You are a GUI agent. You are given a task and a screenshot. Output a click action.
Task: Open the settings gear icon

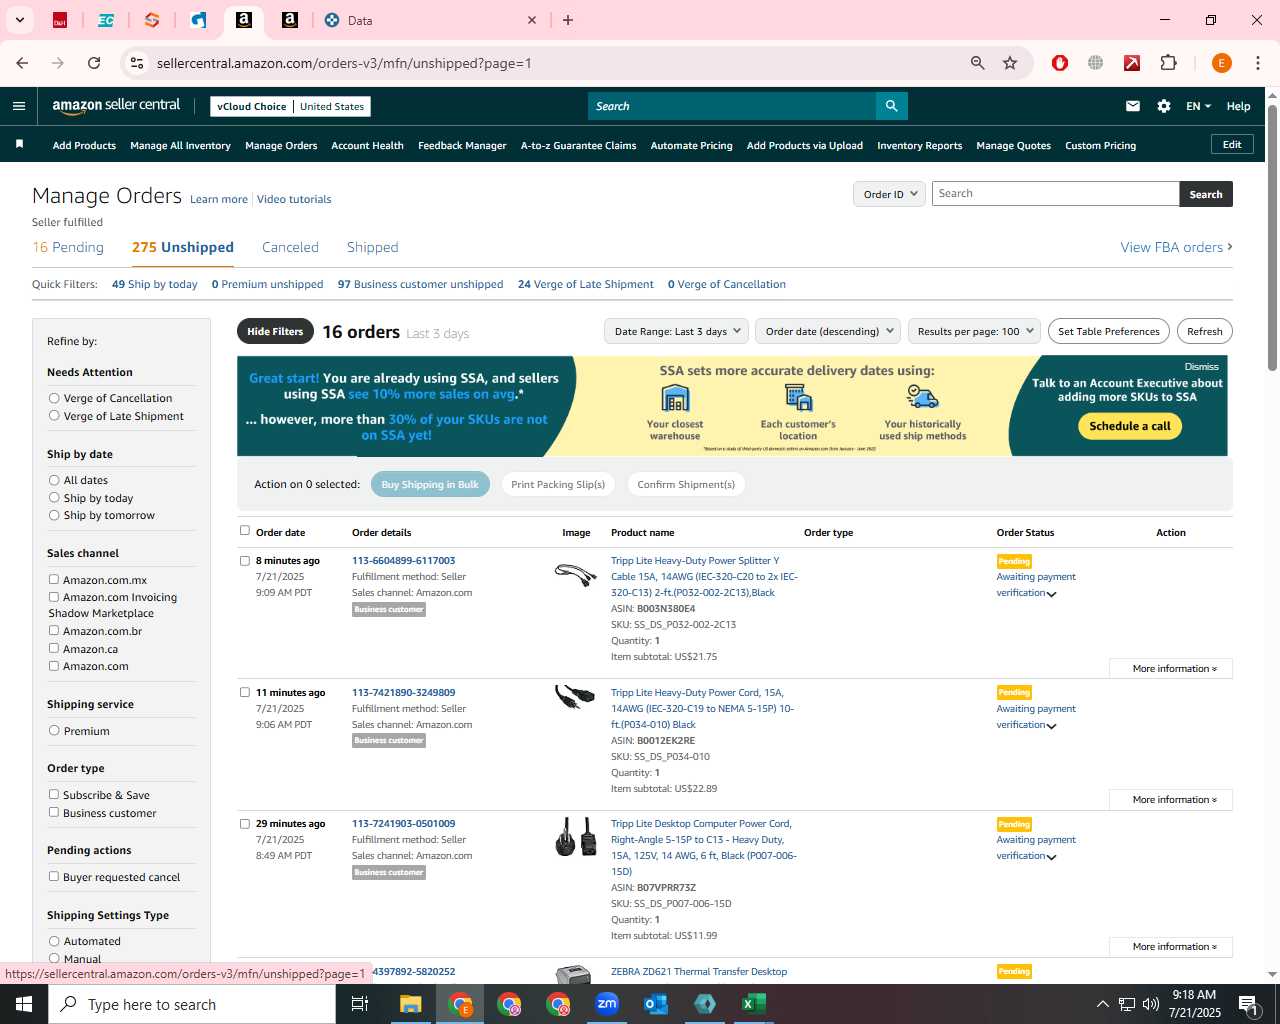point(1164,106)
